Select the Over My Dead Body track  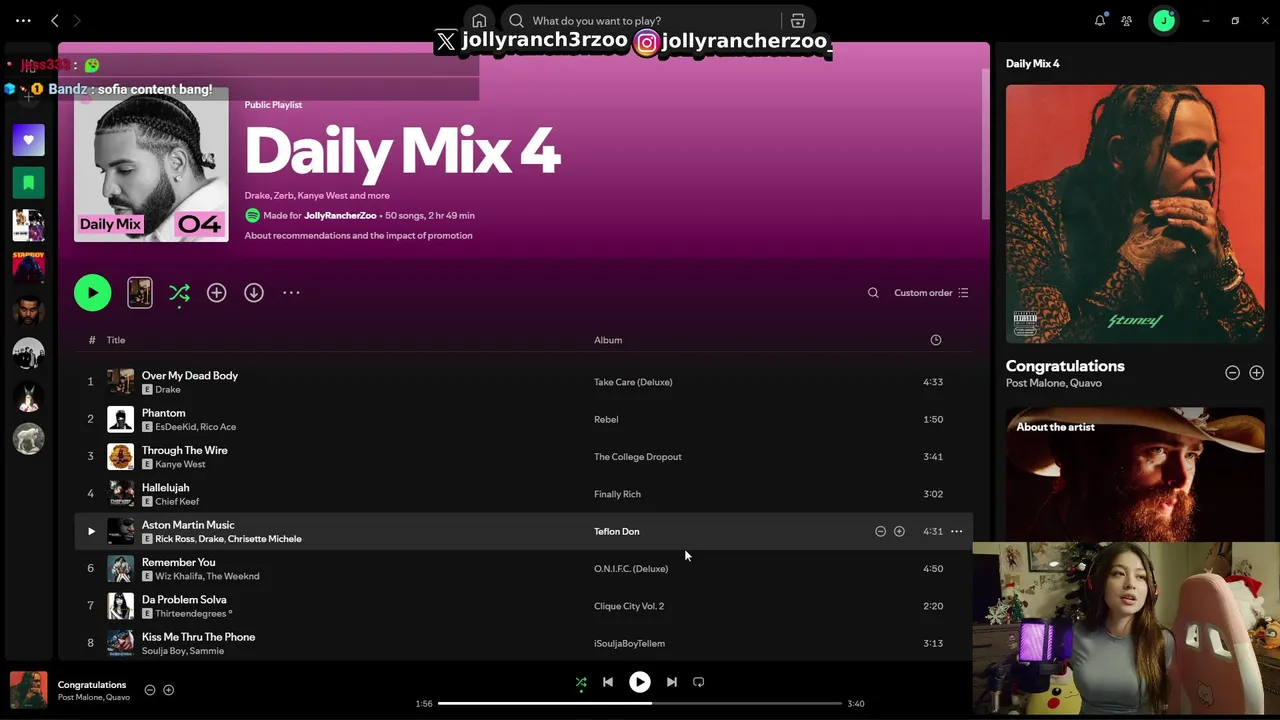[524, 382]
